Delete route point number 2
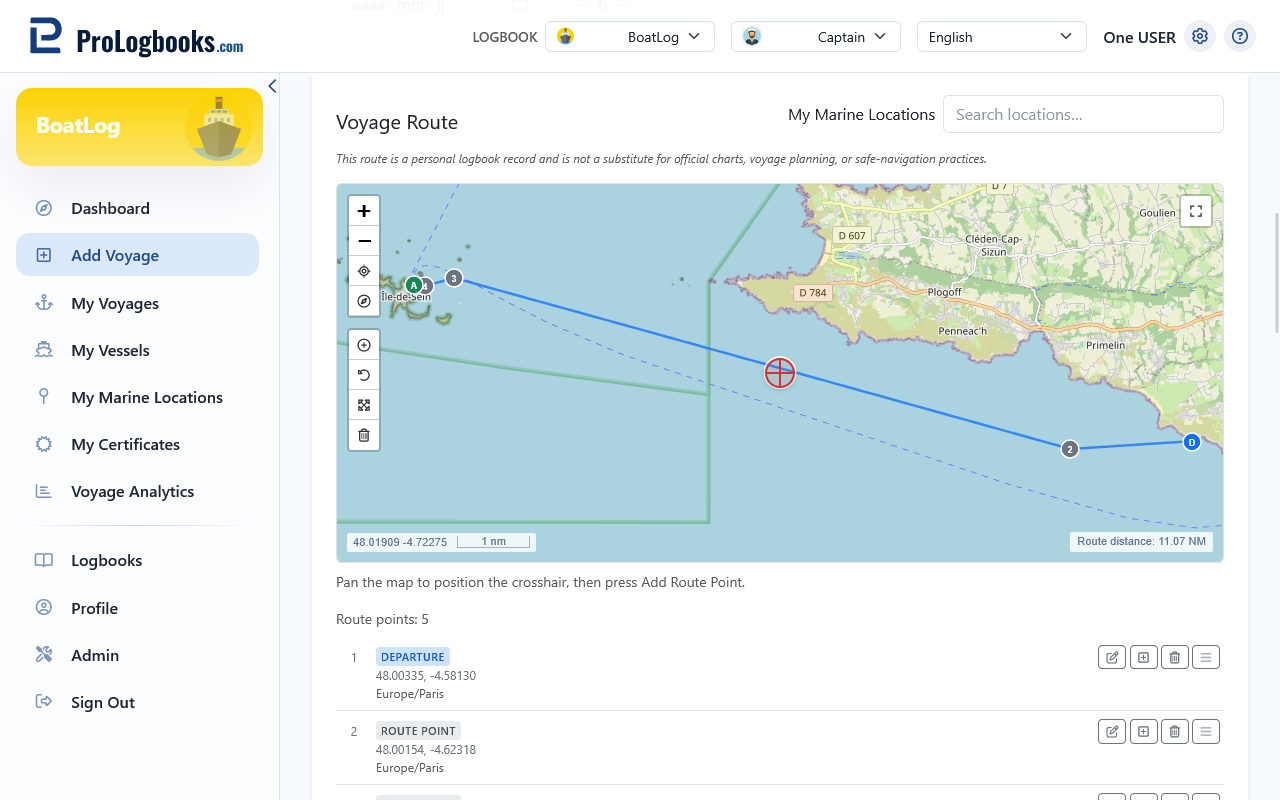 point(1175,731)
